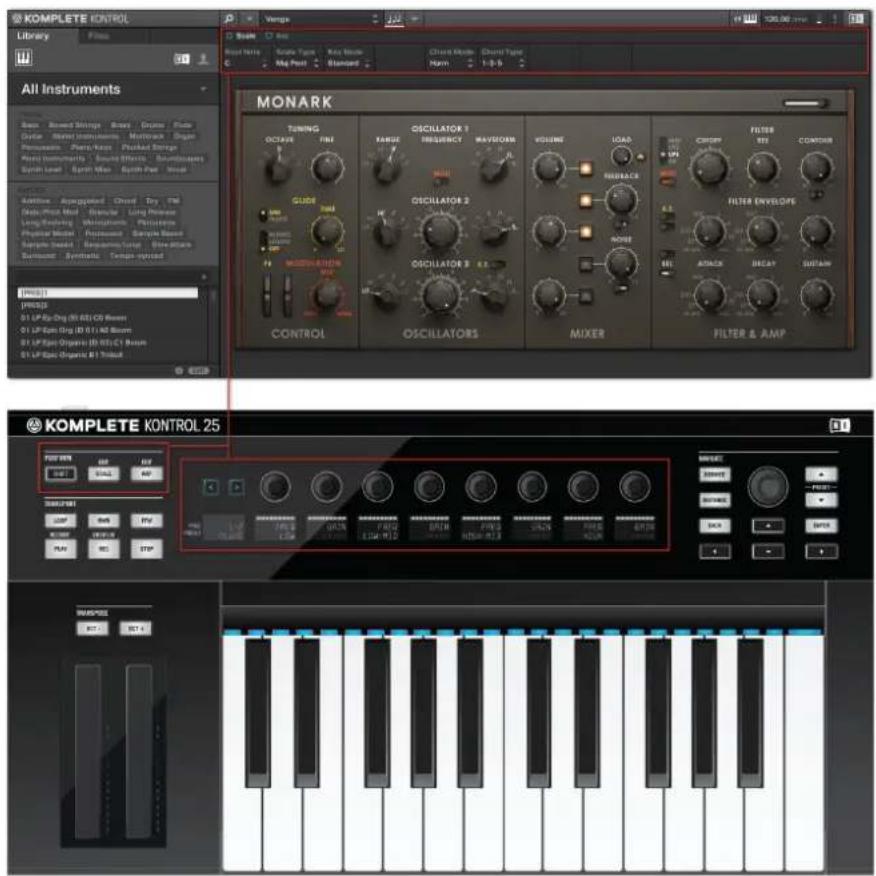
Task: Click the SHIFT button on the keyboard
Action: [60, 474]
